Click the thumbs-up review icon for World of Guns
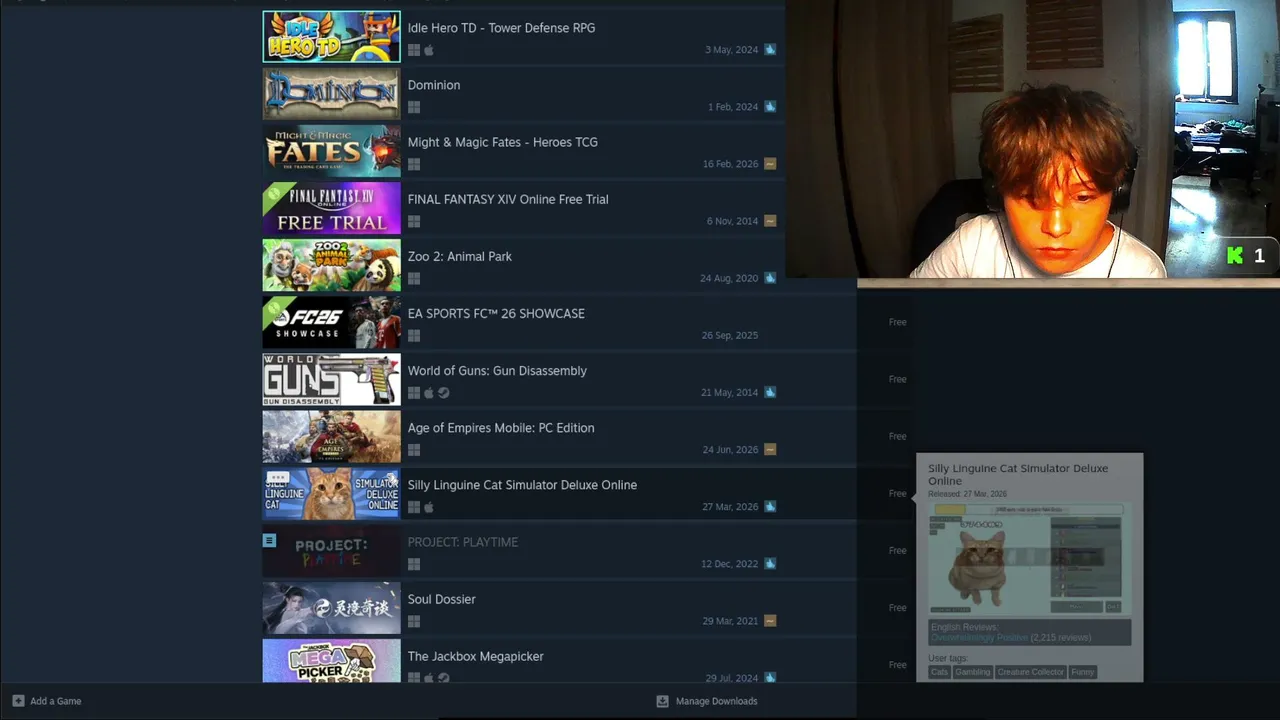Image resolution: width=1280 pixels, height=720 pixels. pos(770,392)
